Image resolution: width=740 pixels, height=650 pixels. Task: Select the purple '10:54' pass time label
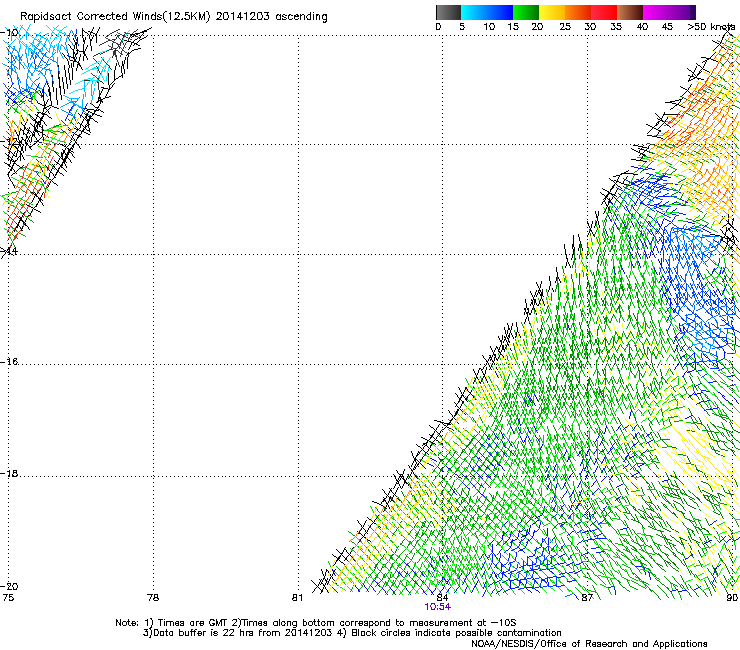[x=437, y=607]
